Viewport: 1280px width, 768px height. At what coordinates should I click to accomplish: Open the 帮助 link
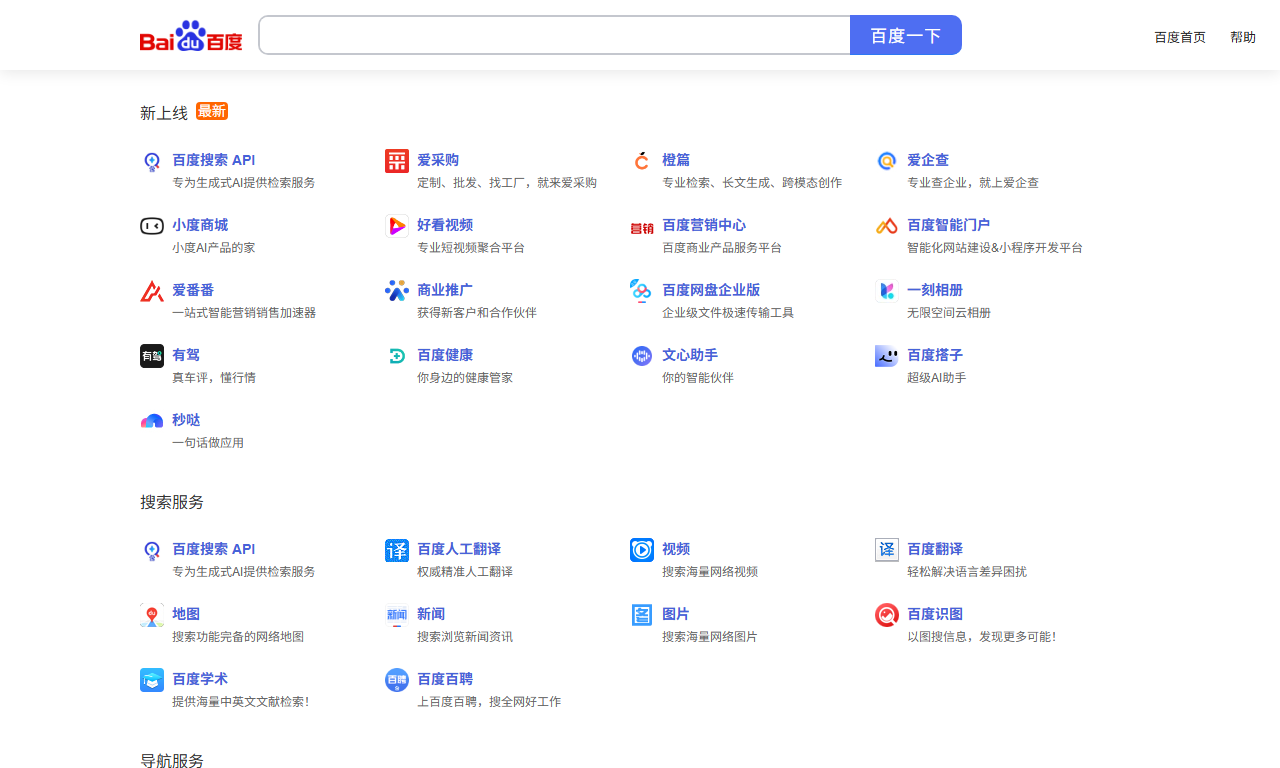1243,37
